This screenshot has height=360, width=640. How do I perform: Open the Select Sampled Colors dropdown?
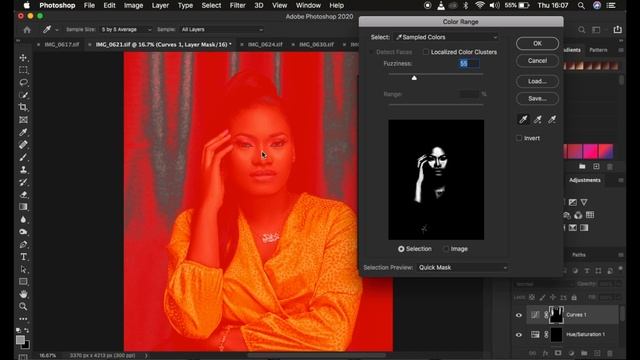click(x=447, y=37)
